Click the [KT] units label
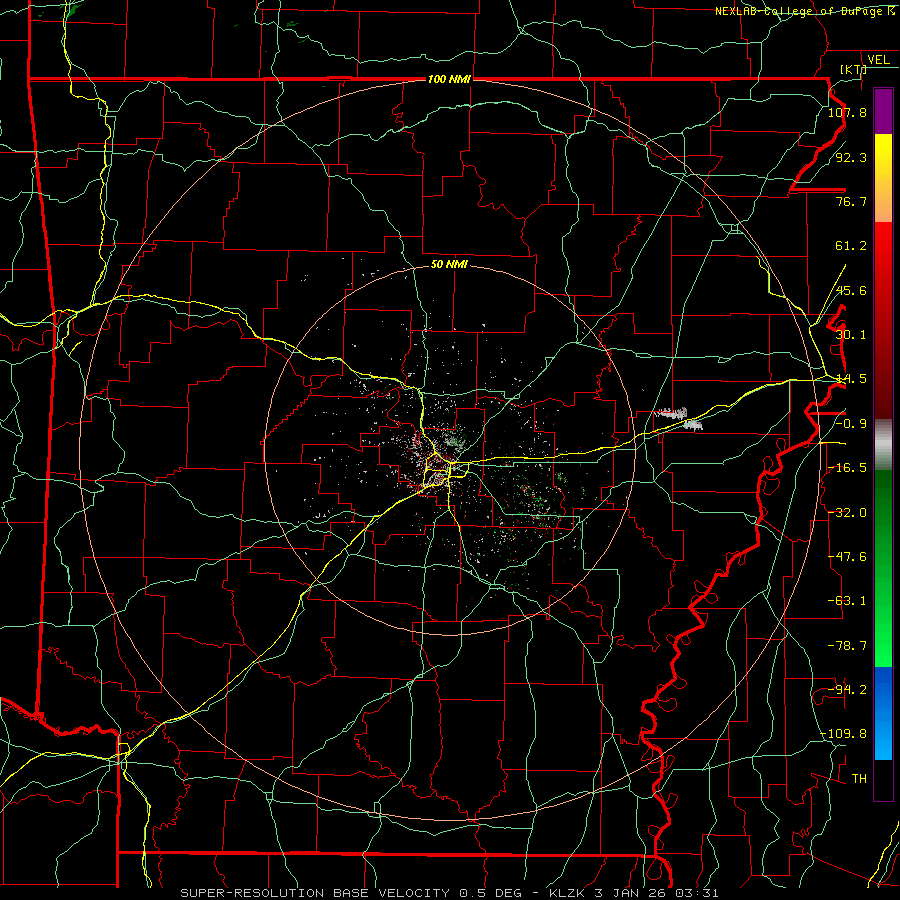900x900 pixels. tap(853, 69)
